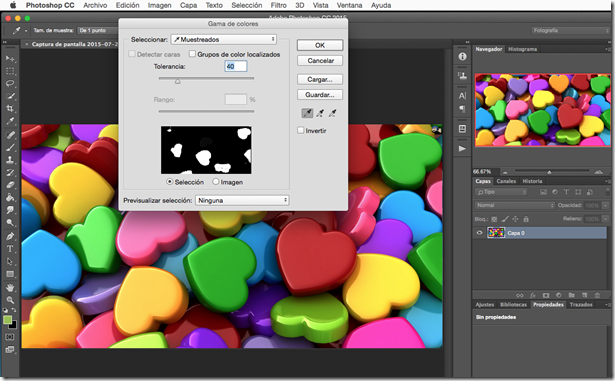Open the Navegador panel options menu
This screenshot has height=381, width=615.
(607, 49)
